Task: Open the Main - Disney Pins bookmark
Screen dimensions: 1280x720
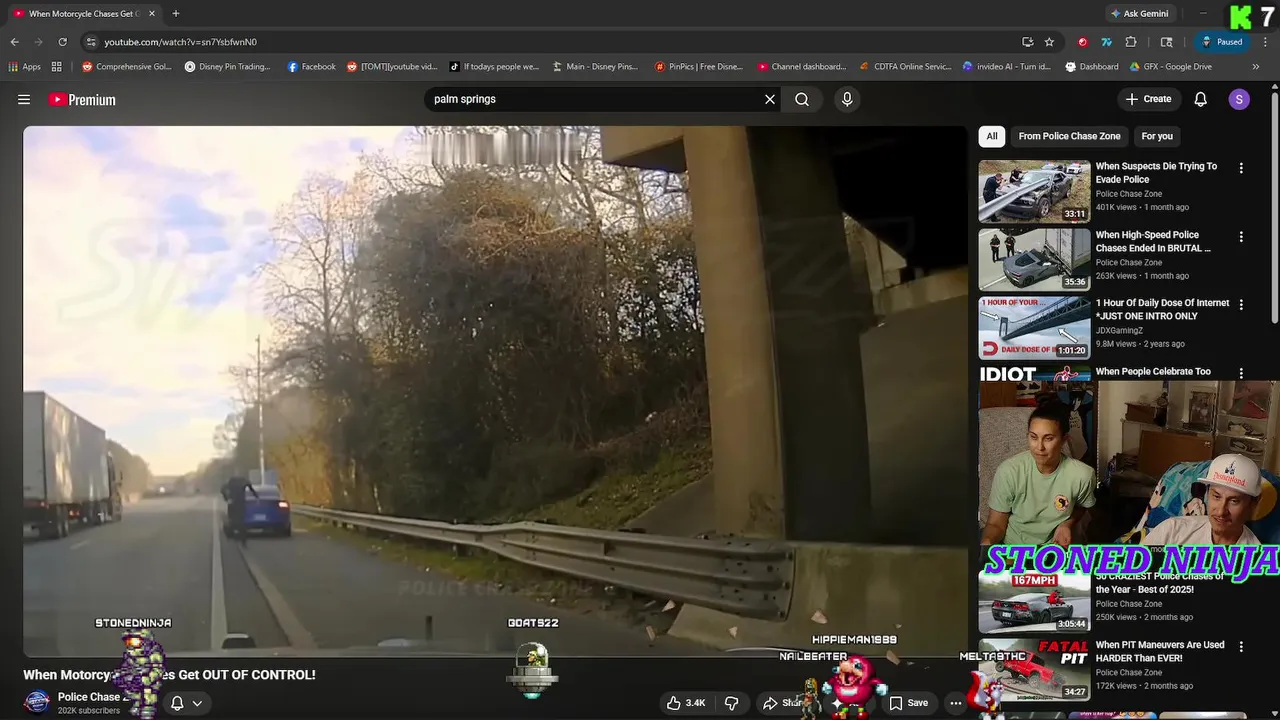Action: [595, 67]
